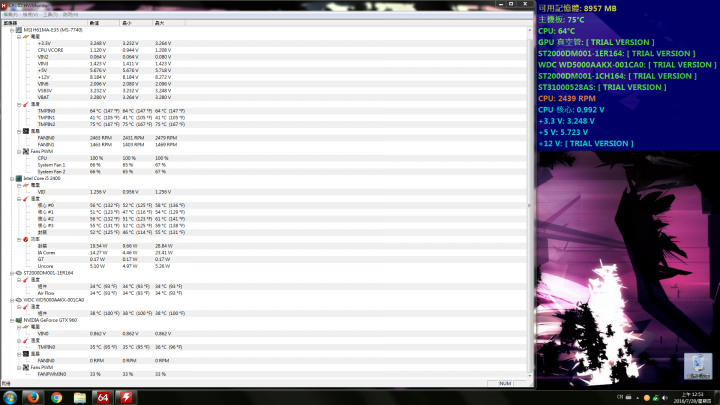Screen dimensions: 720x405
Task: Click the taskbar clock showing 12:53
Action: coord(692,398)
